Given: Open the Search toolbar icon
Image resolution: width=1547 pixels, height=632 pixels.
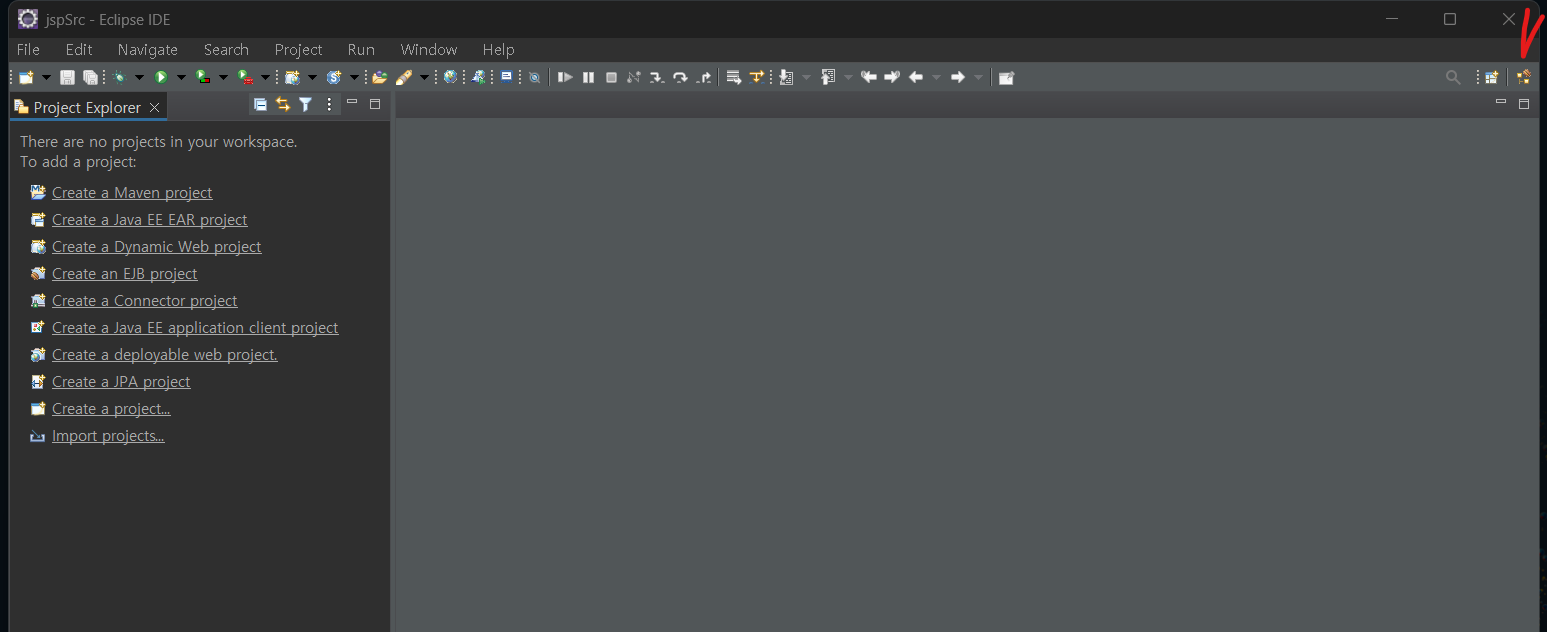Looking at the screenshot, I should coord(1453,77).
